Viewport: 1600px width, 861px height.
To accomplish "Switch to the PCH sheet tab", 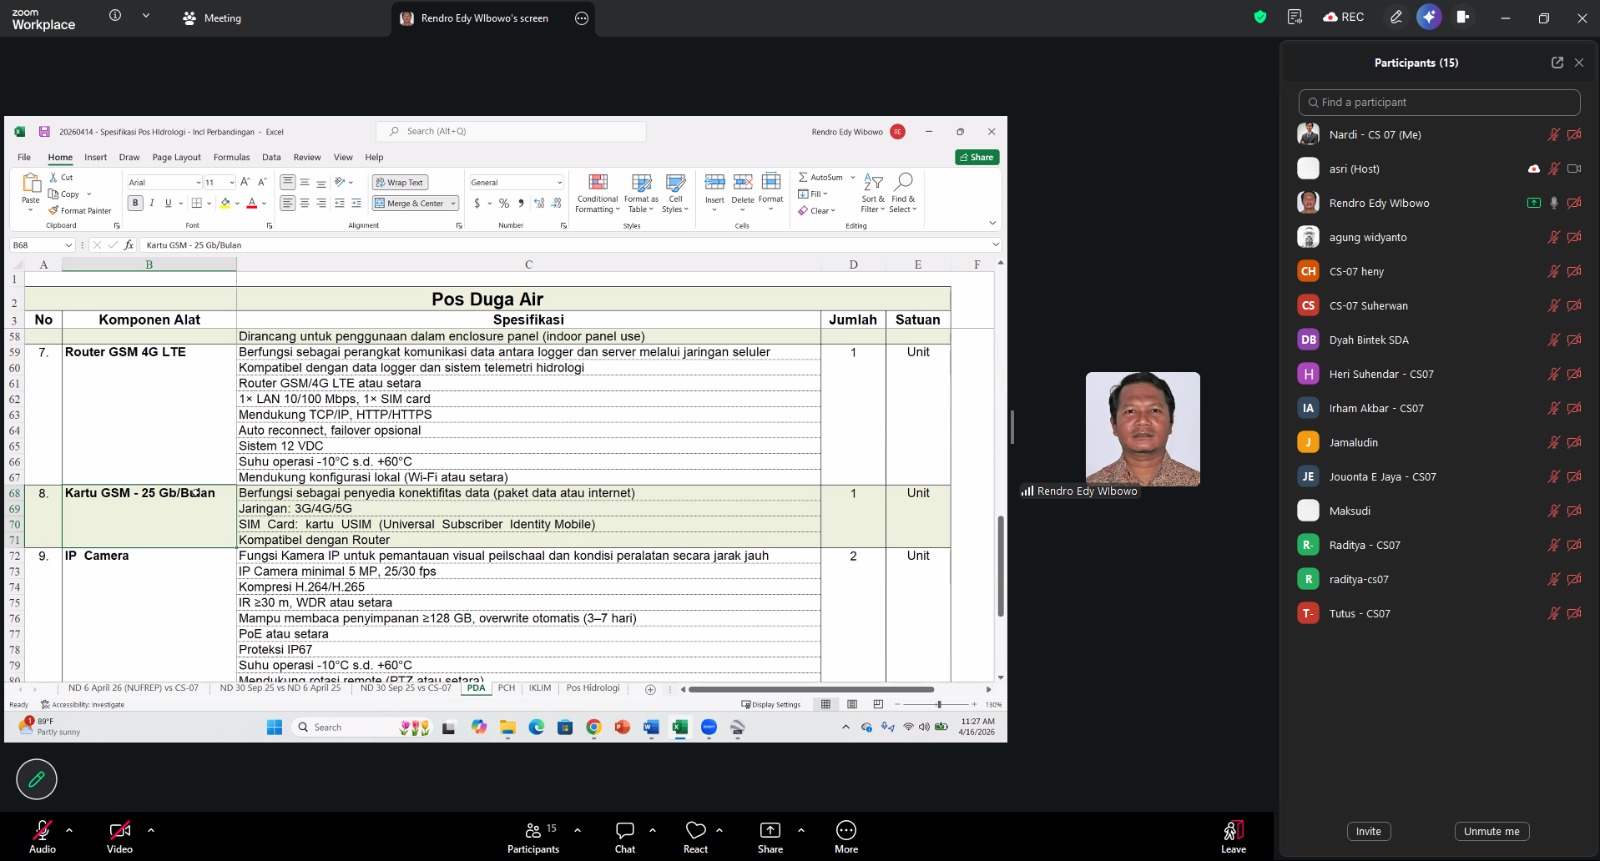I will [507, 688].
